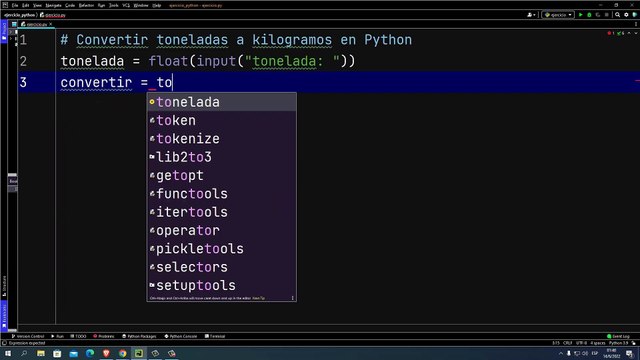640x360 pixels.
Task: Open Problems tool window
Action: [104, 336]
